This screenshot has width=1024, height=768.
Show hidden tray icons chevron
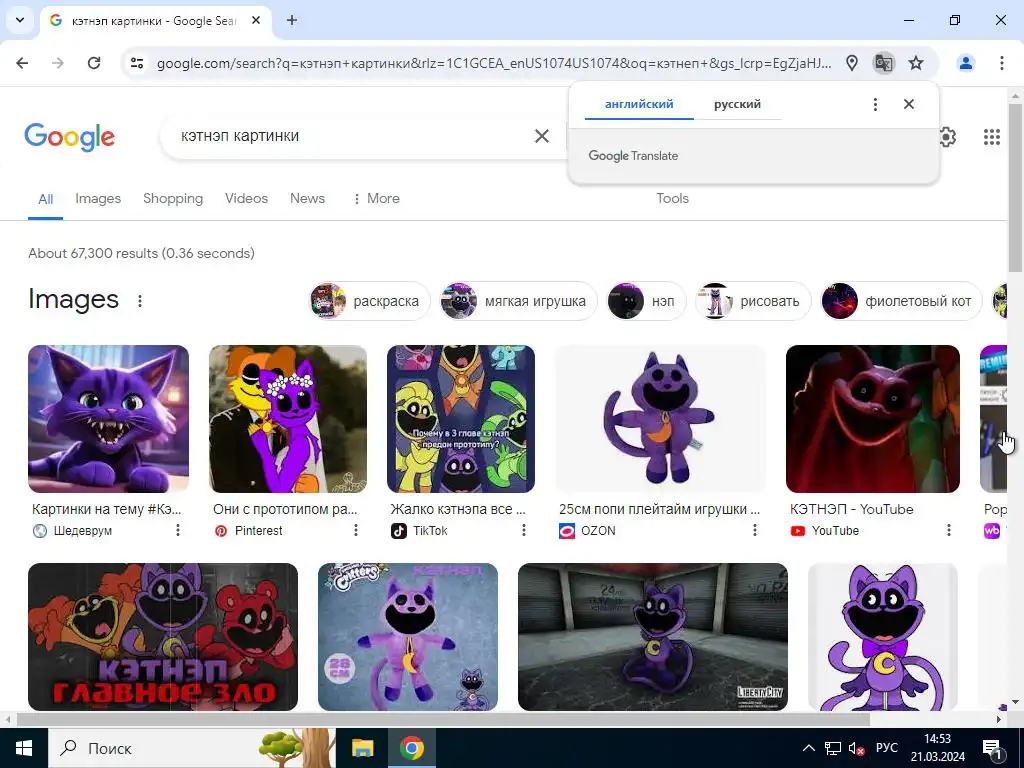point(808,748)
